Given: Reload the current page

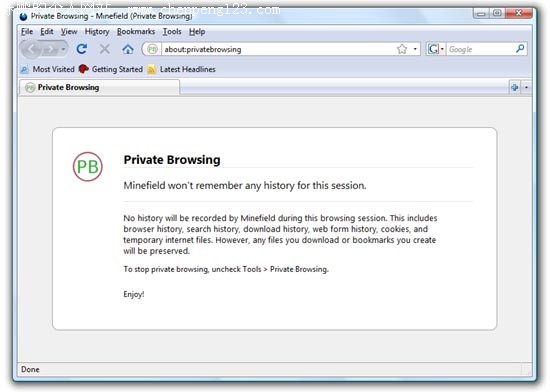Looking at the screenshot, I should click(x=82, y=49).
